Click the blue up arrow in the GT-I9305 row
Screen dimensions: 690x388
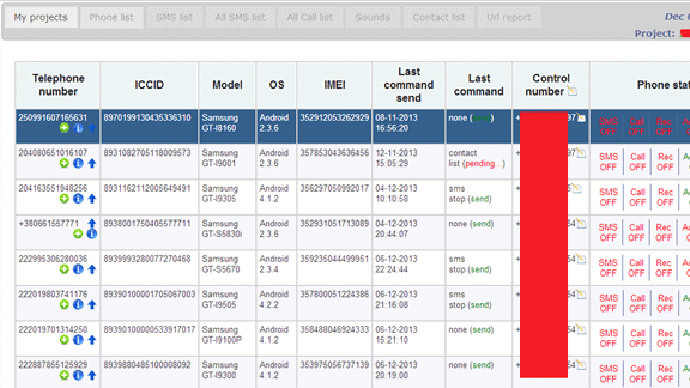click(92, 199)
